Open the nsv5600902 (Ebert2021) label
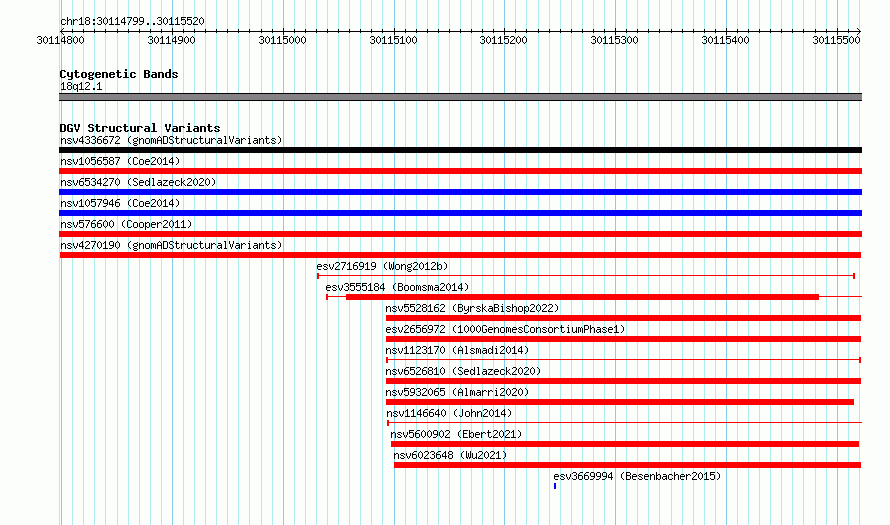This screenshot has height=525, width=890. [x=456, y=434]
